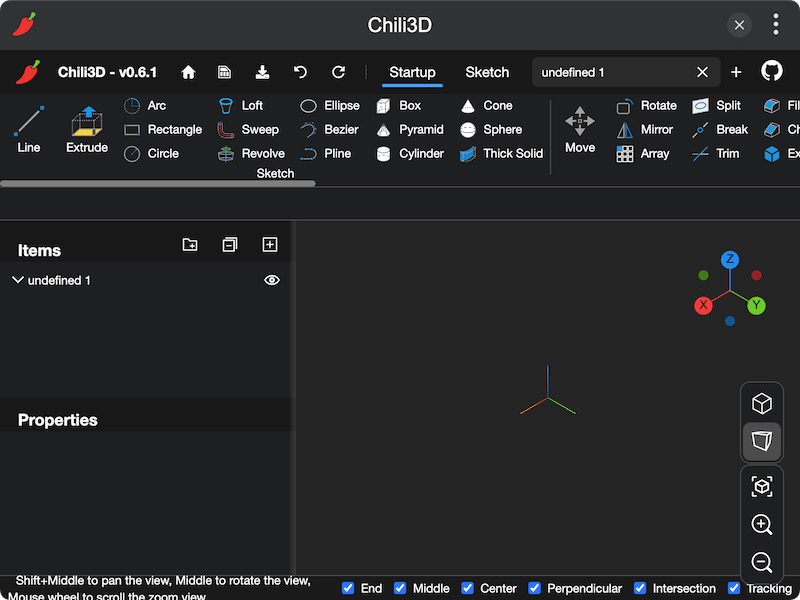Orient view along the X axis
800x600 pixels.
point(703,305)
